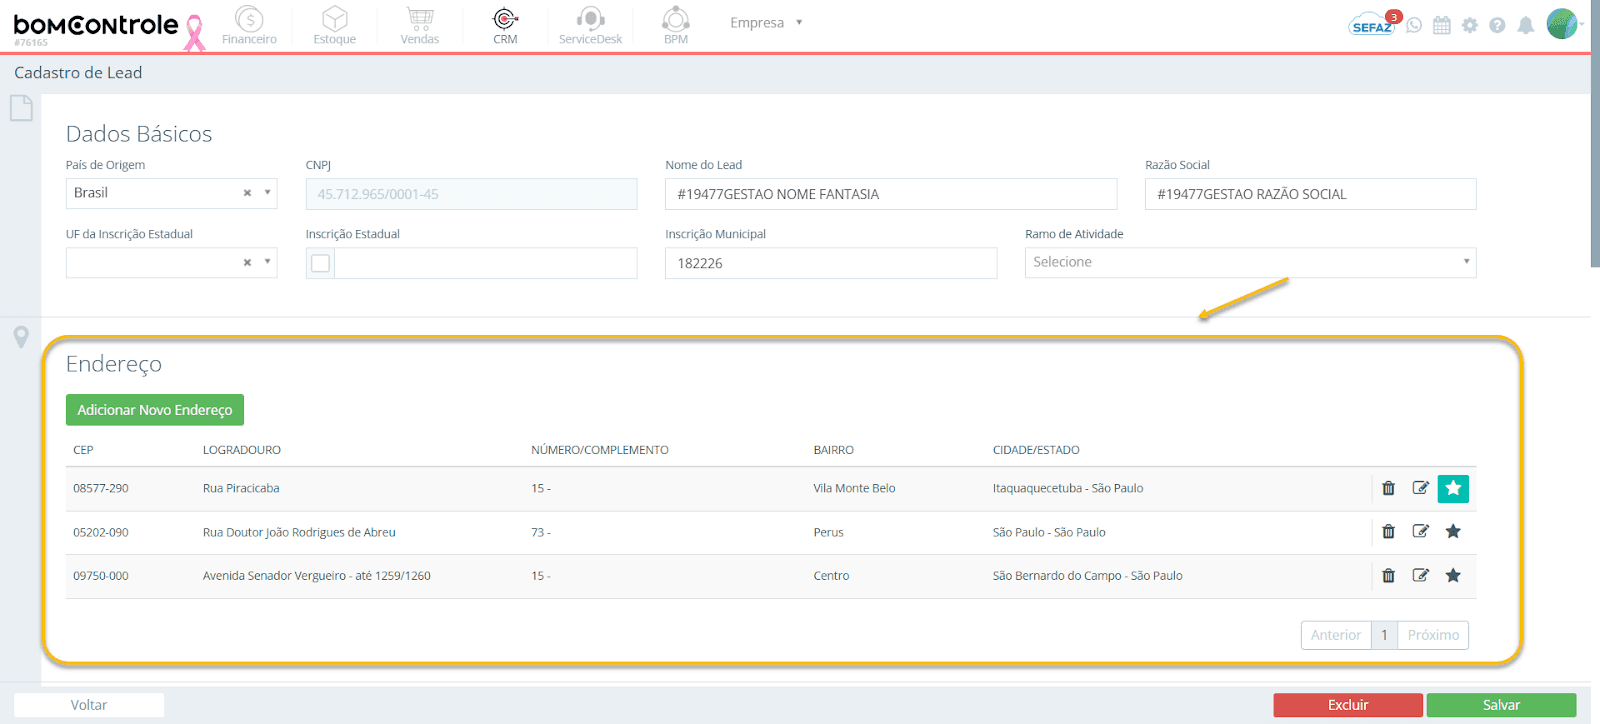The width and height of the screenshot is (1600, 724).
Task: Delete the Rua Piracicaba address
Action: tap(1388, 488)
